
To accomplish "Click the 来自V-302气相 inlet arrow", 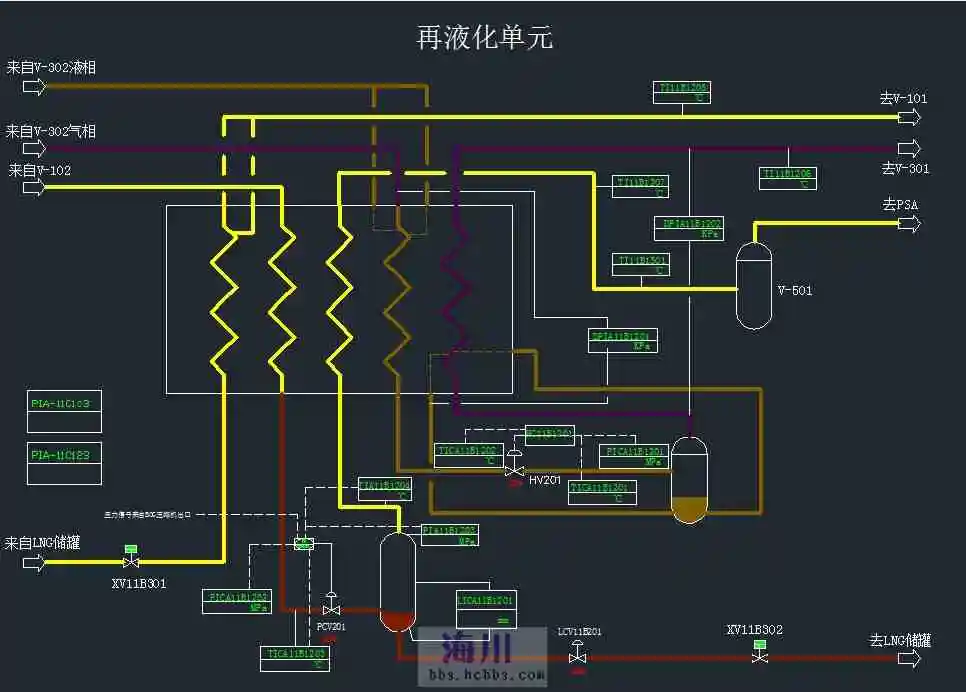I will [34, 149].
